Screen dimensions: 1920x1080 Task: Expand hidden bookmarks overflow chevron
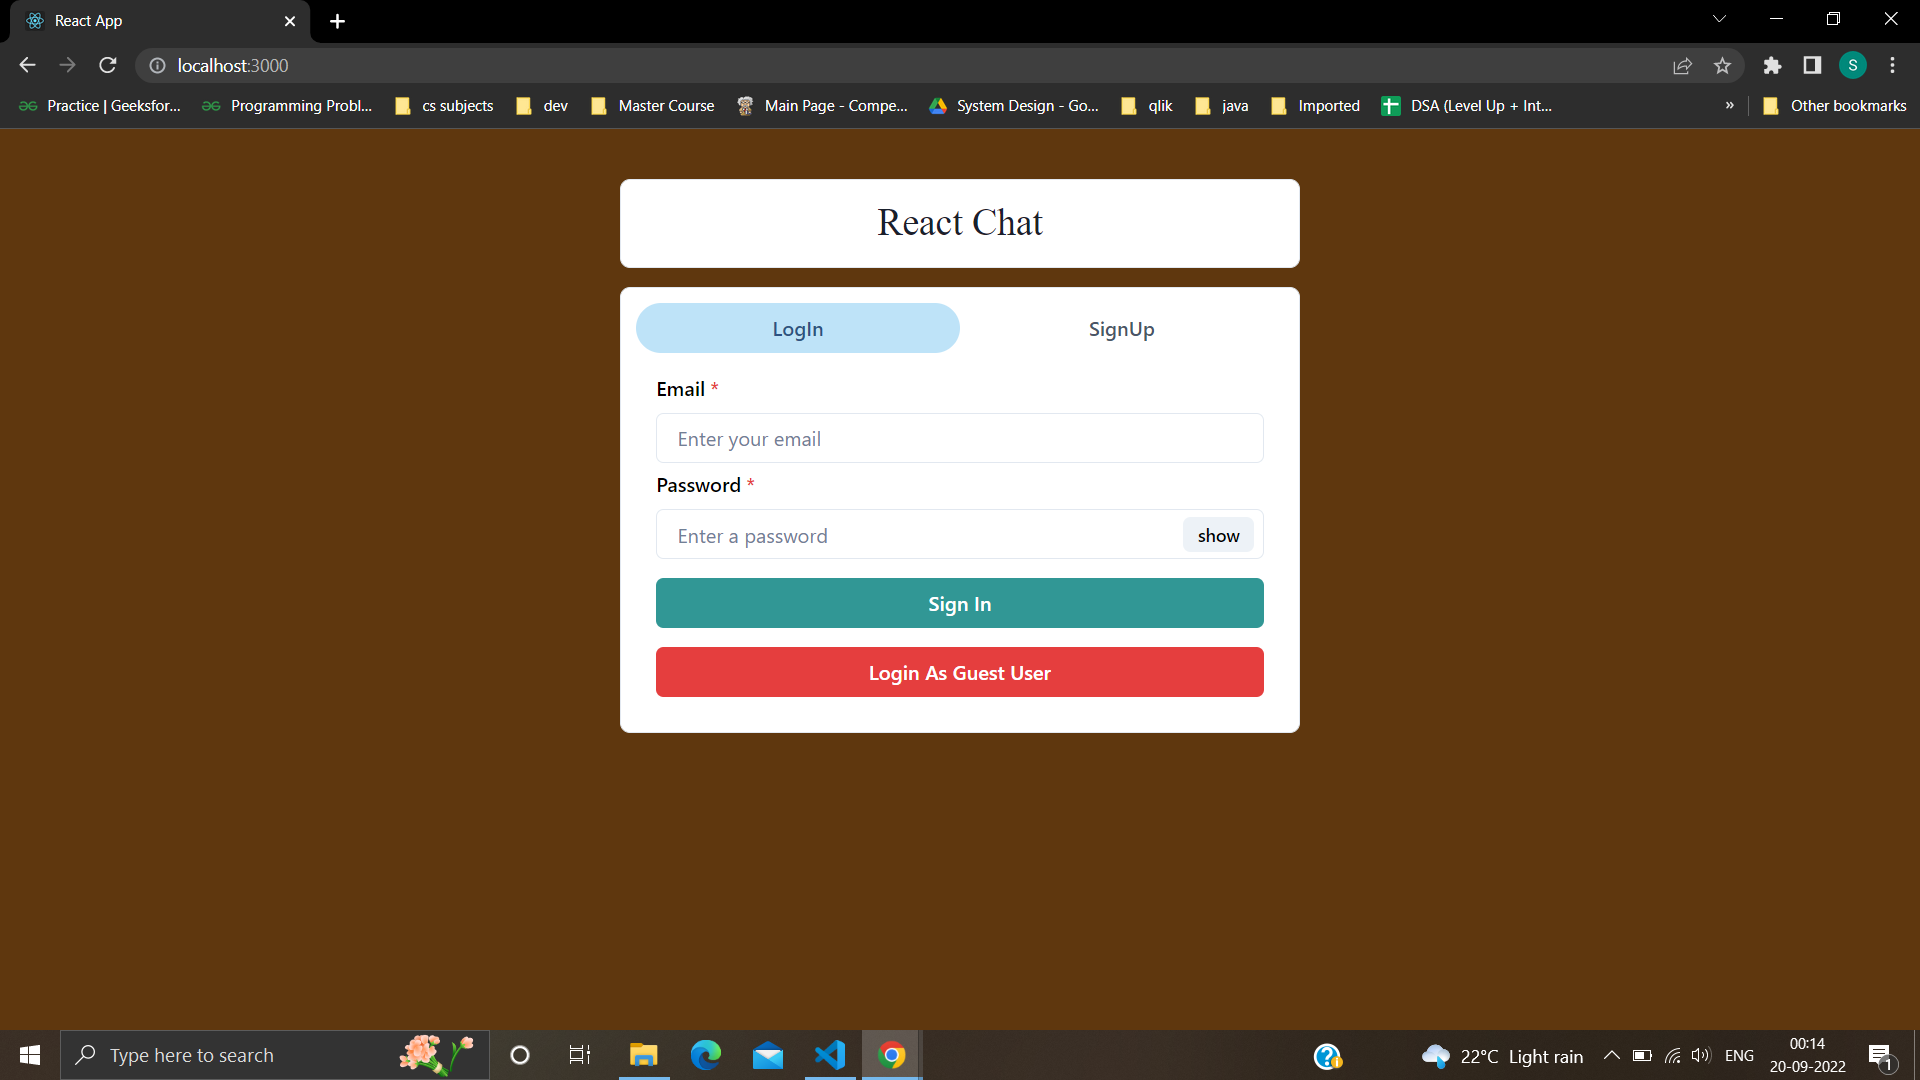coord(1729,105)
